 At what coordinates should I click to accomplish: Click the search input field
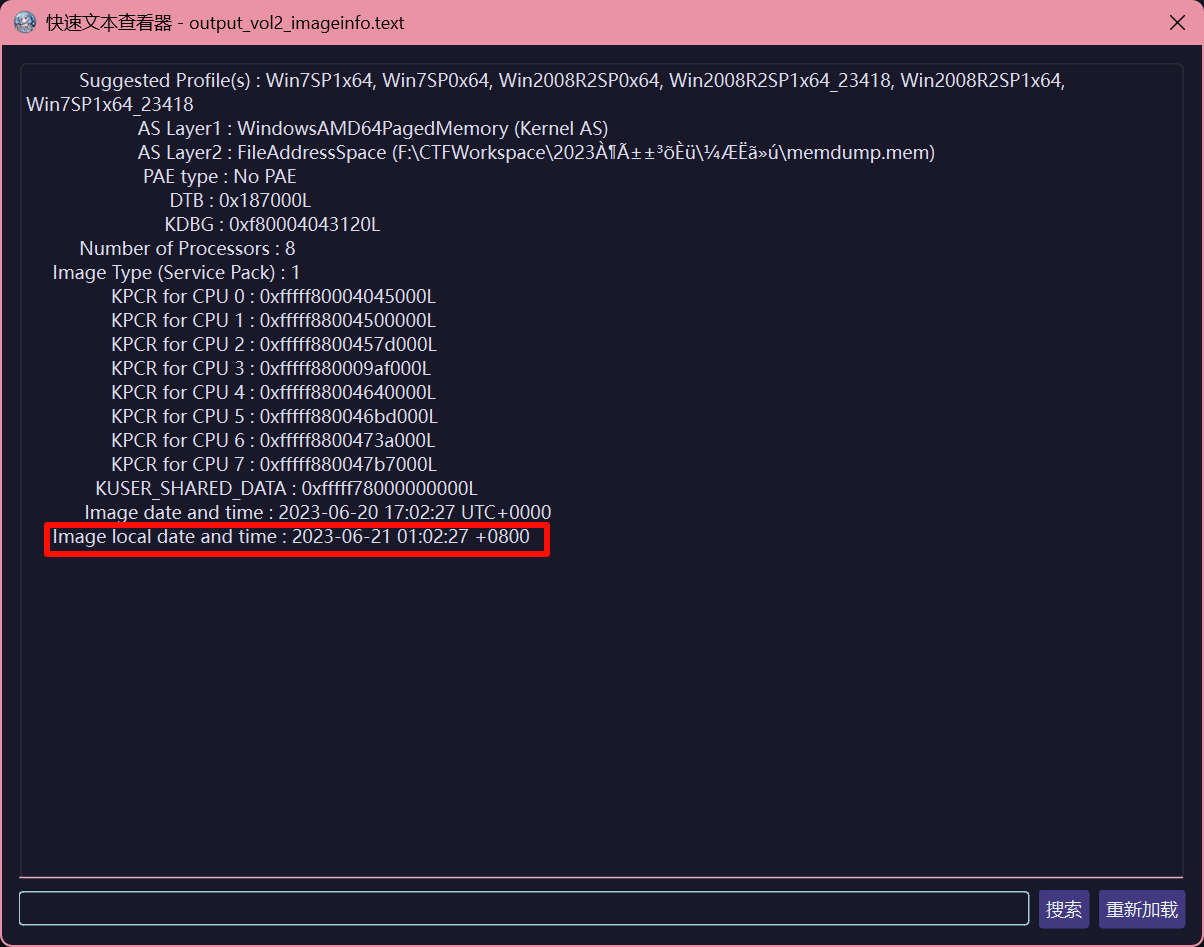click(x=524, y=909)
